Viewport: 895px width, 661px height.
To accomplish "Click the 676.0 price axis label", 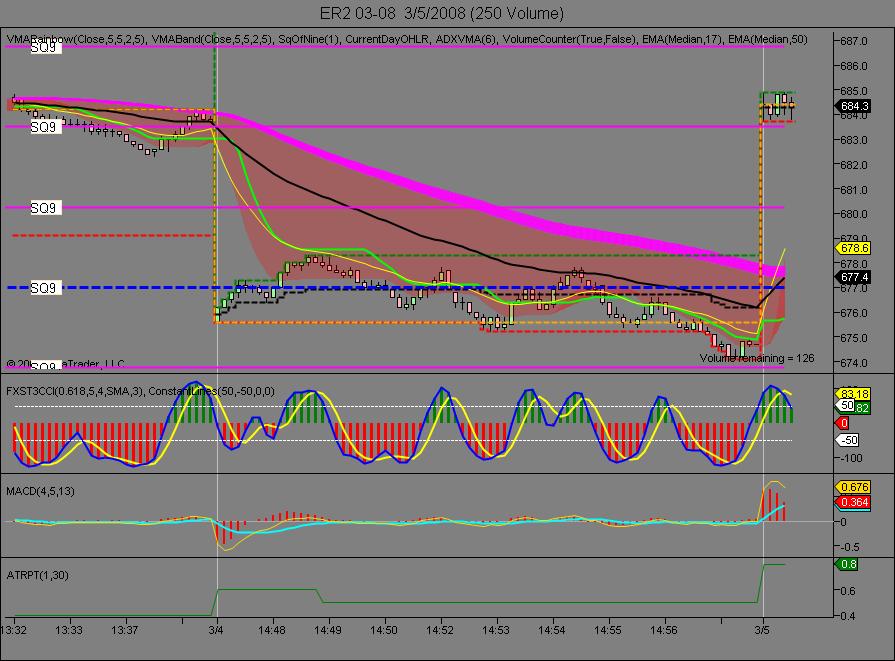I will (854, 313).
